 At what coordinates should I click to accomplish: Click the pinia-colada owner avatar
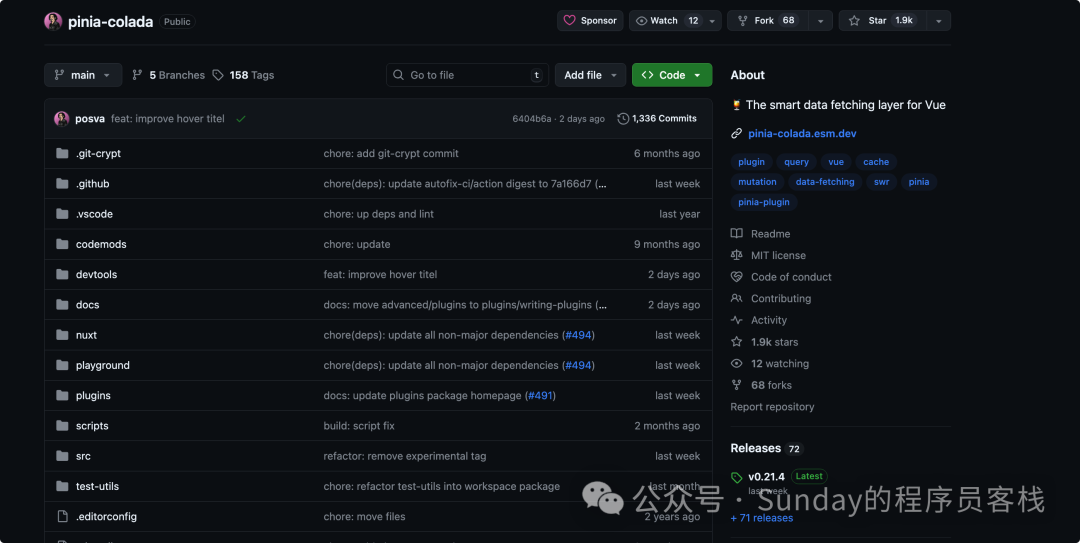[x=53, y=21]
